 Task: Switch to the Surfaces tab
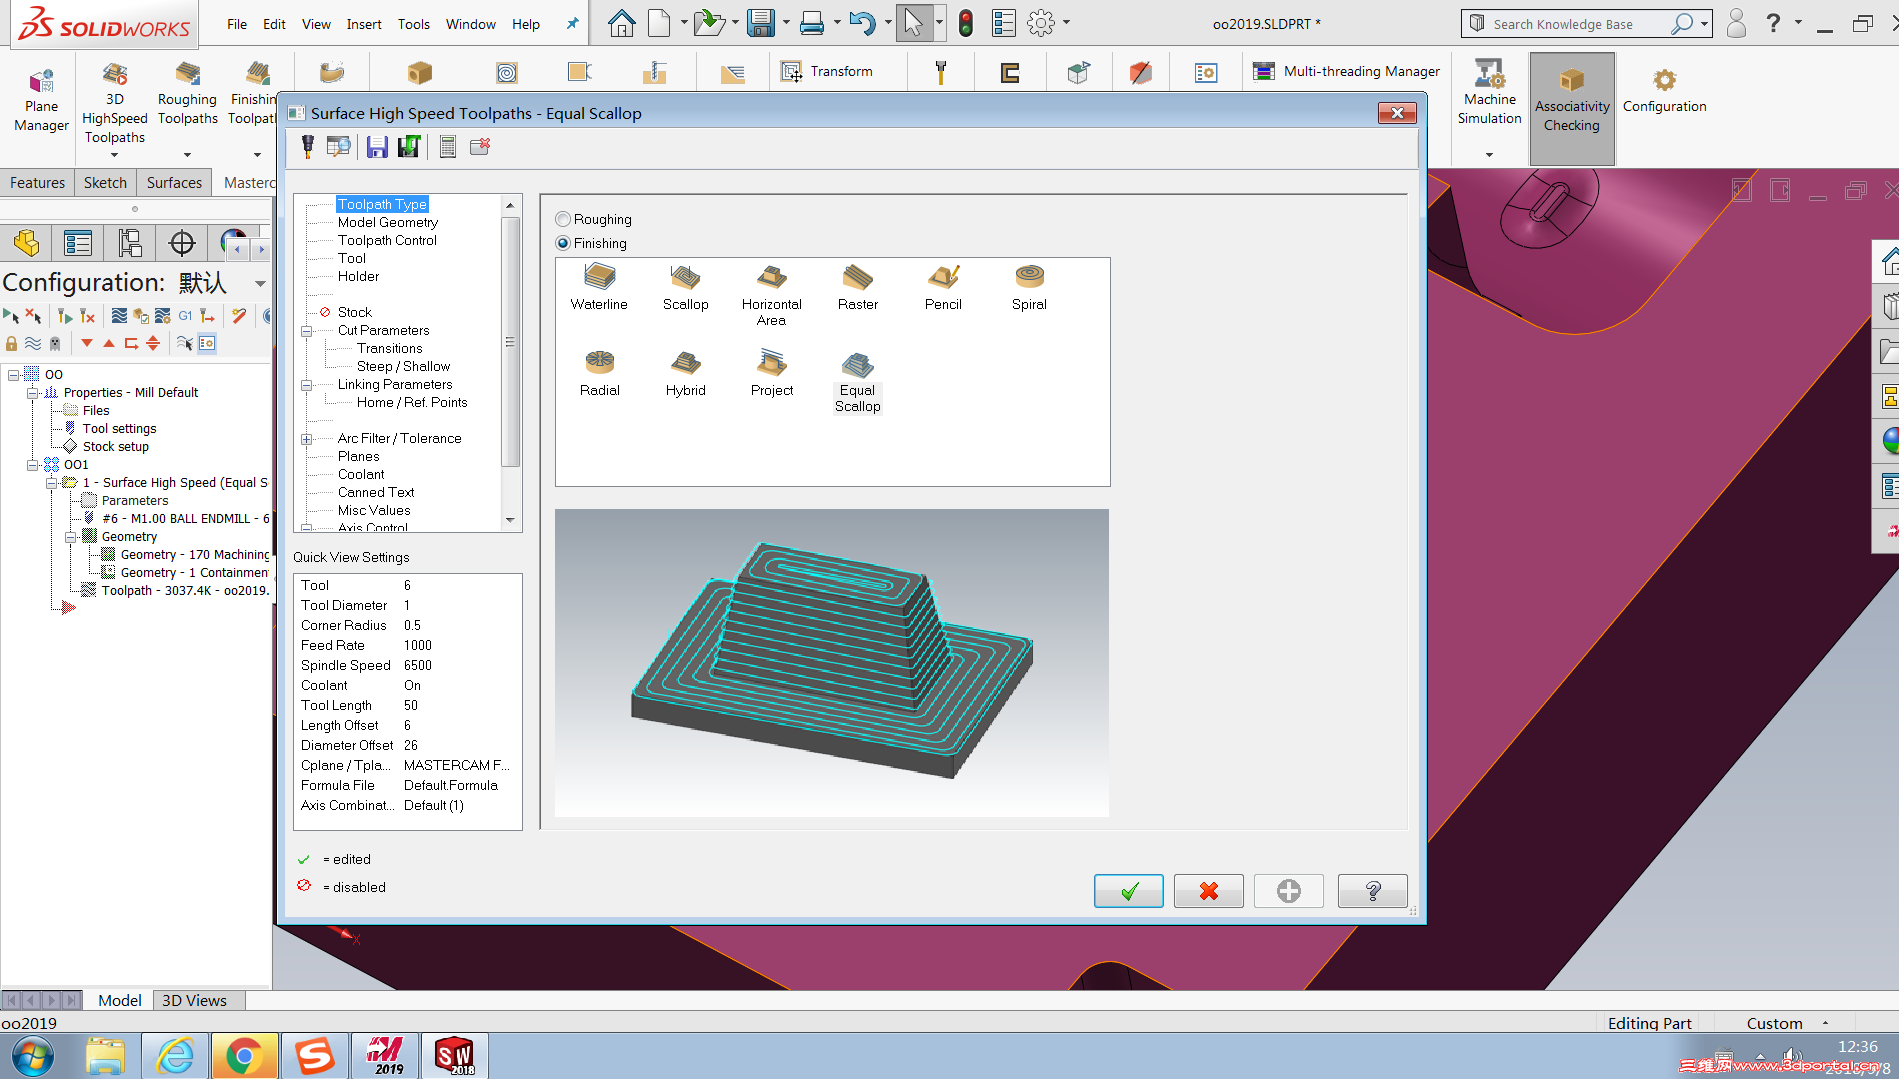tap(174, 183)
